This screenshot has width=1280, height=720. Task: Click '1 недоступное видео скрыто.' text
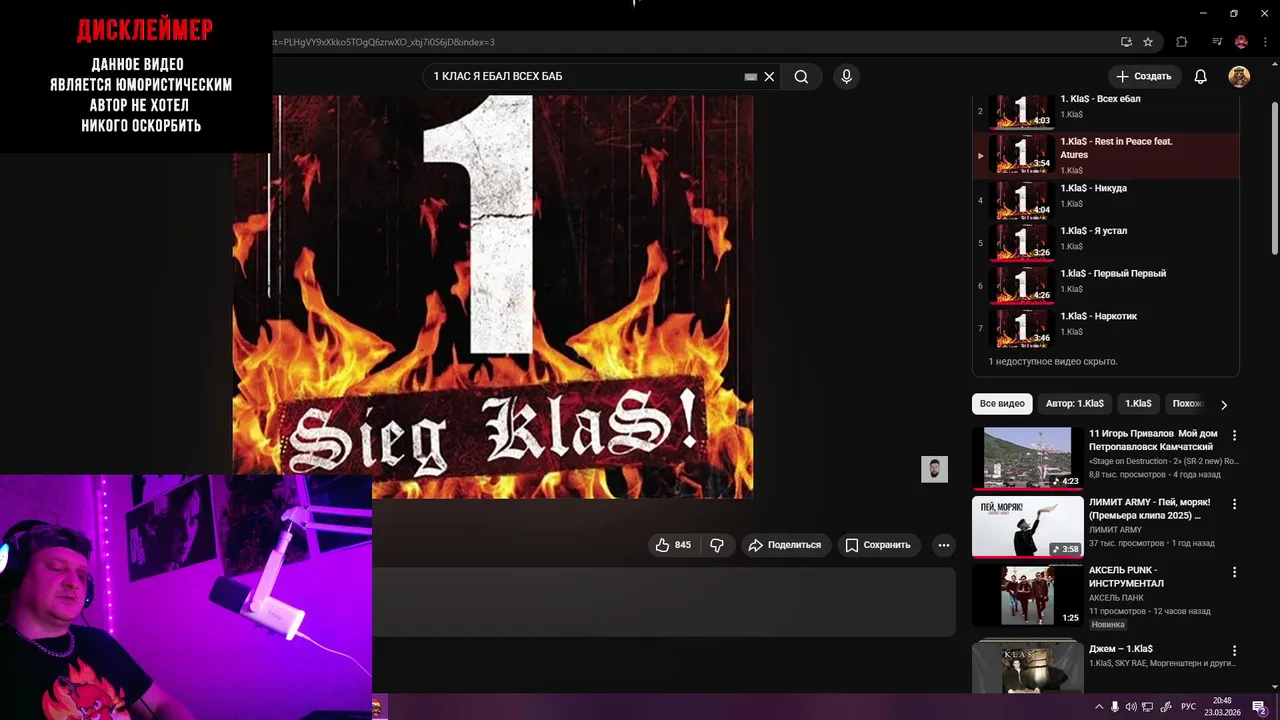tap(1053, 362)
